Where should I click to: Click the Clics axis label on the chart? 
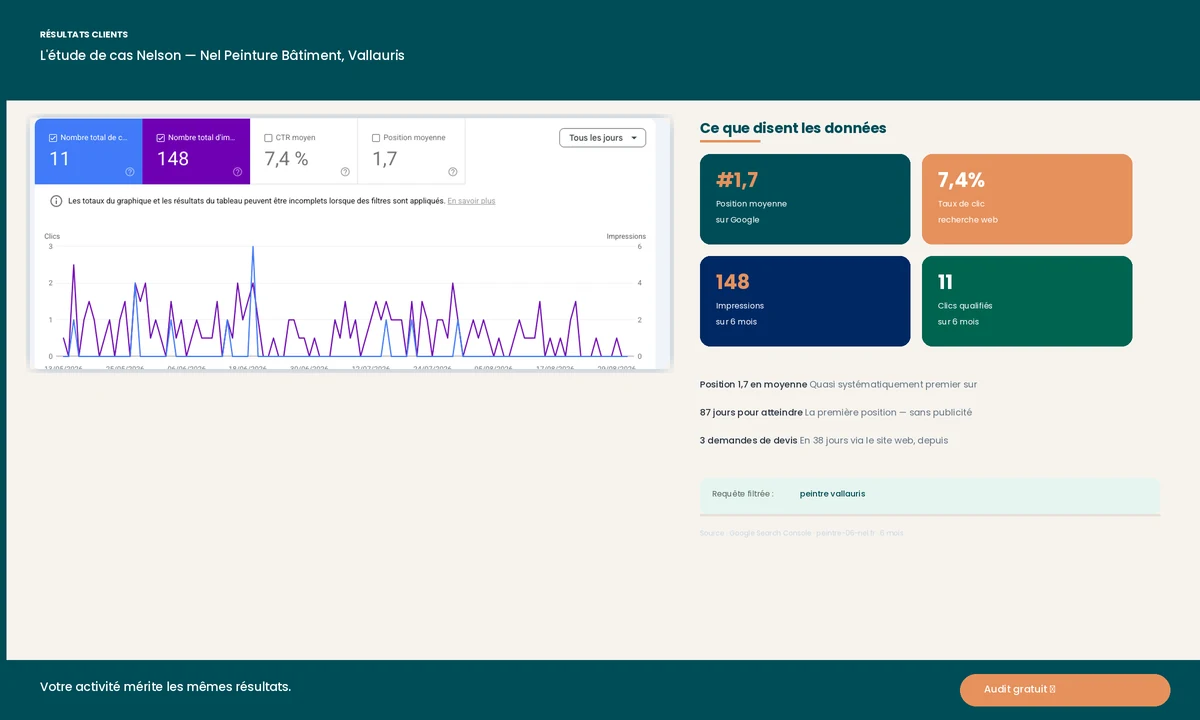[x=52, y=237]
